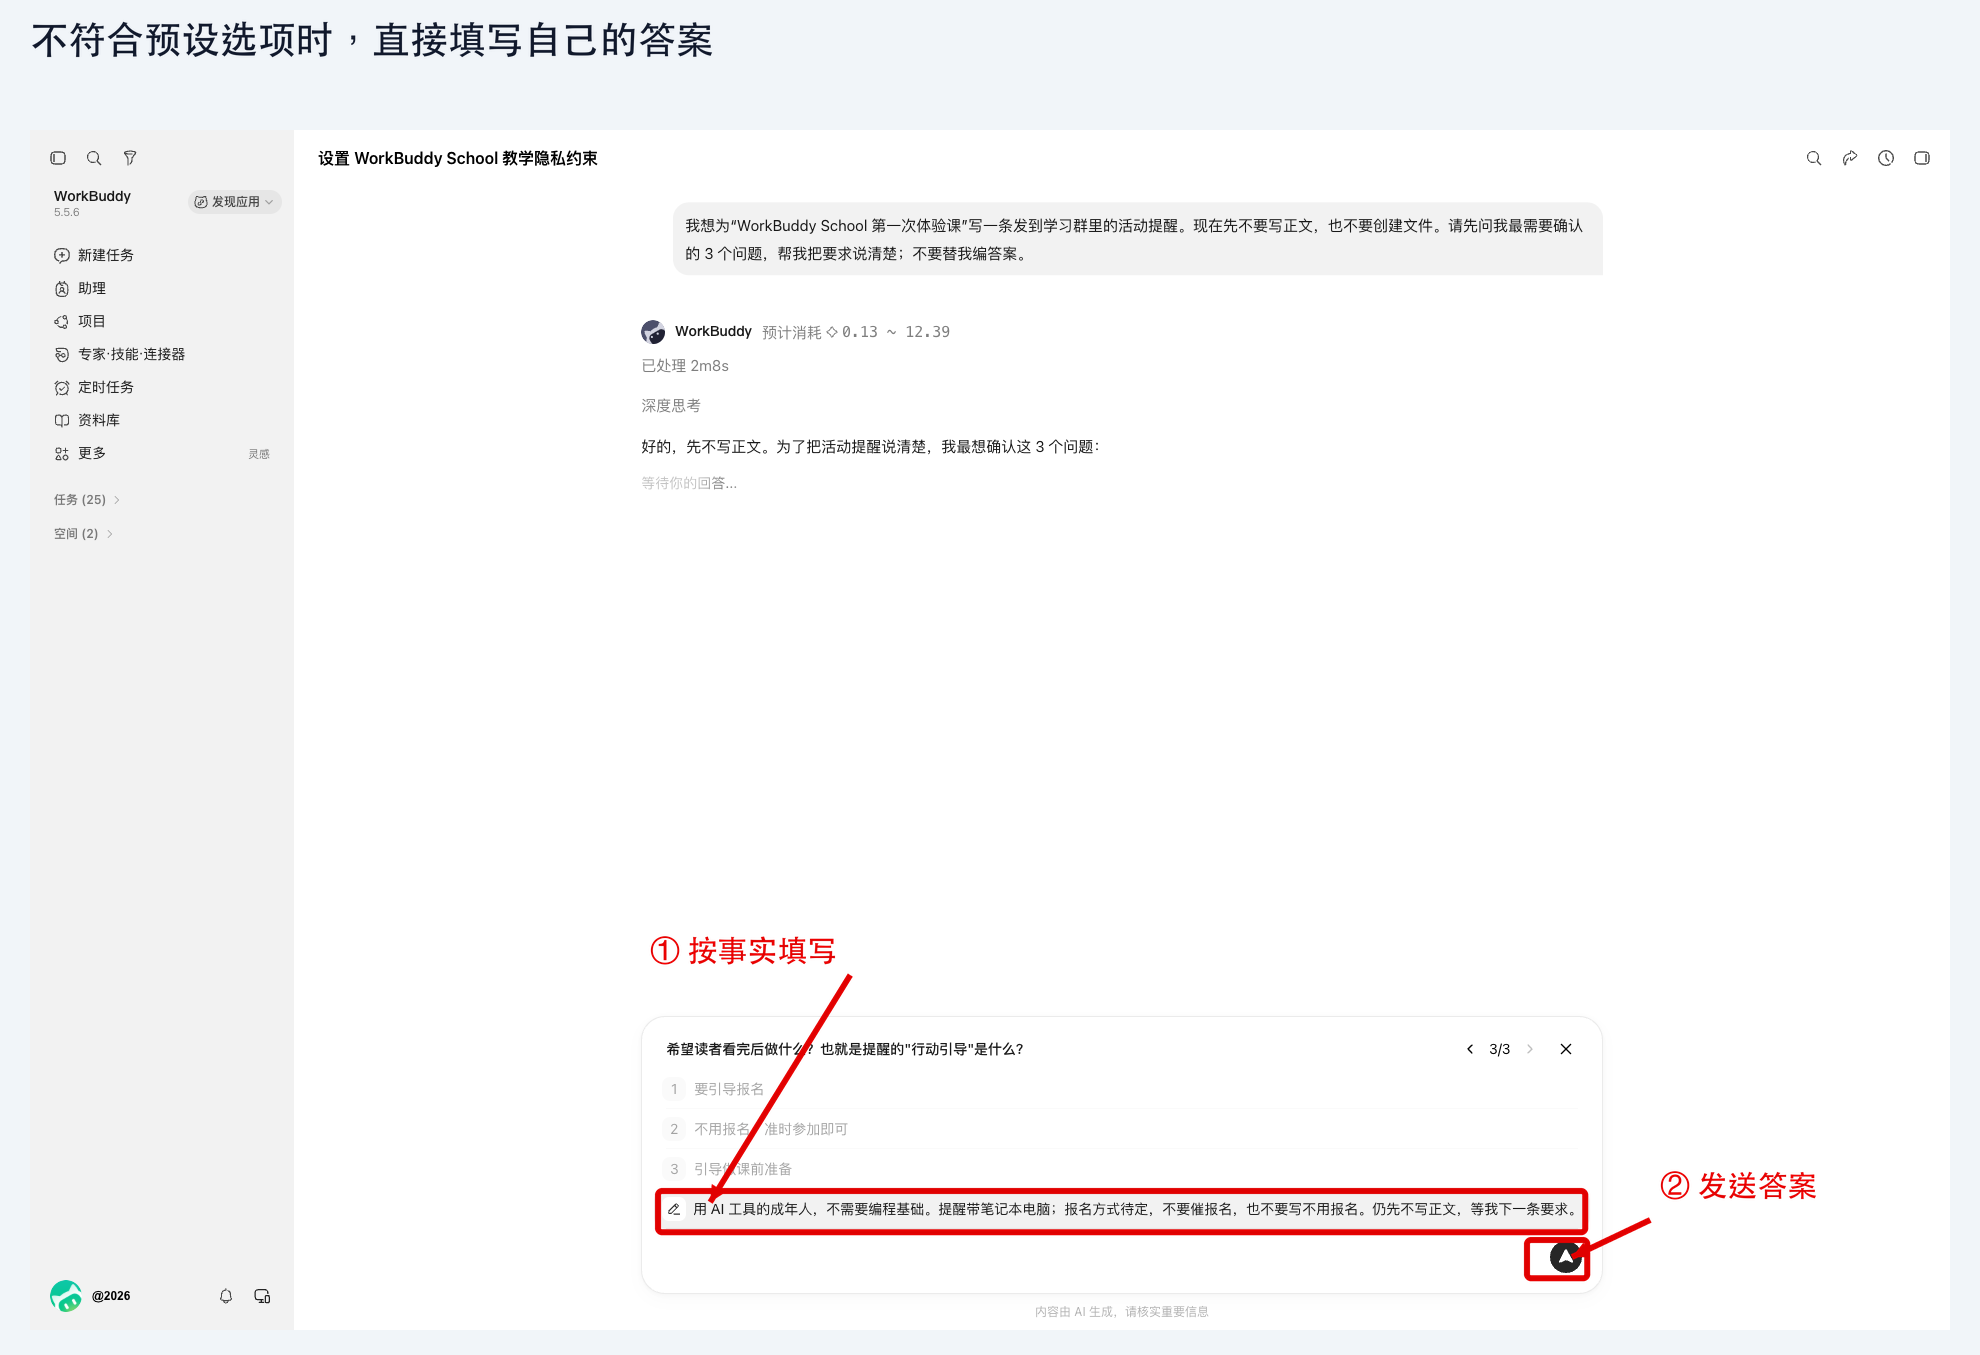Click the pencil icon of custom answer
This screenshot has height=1355, width=1980.
[674, 1210]
